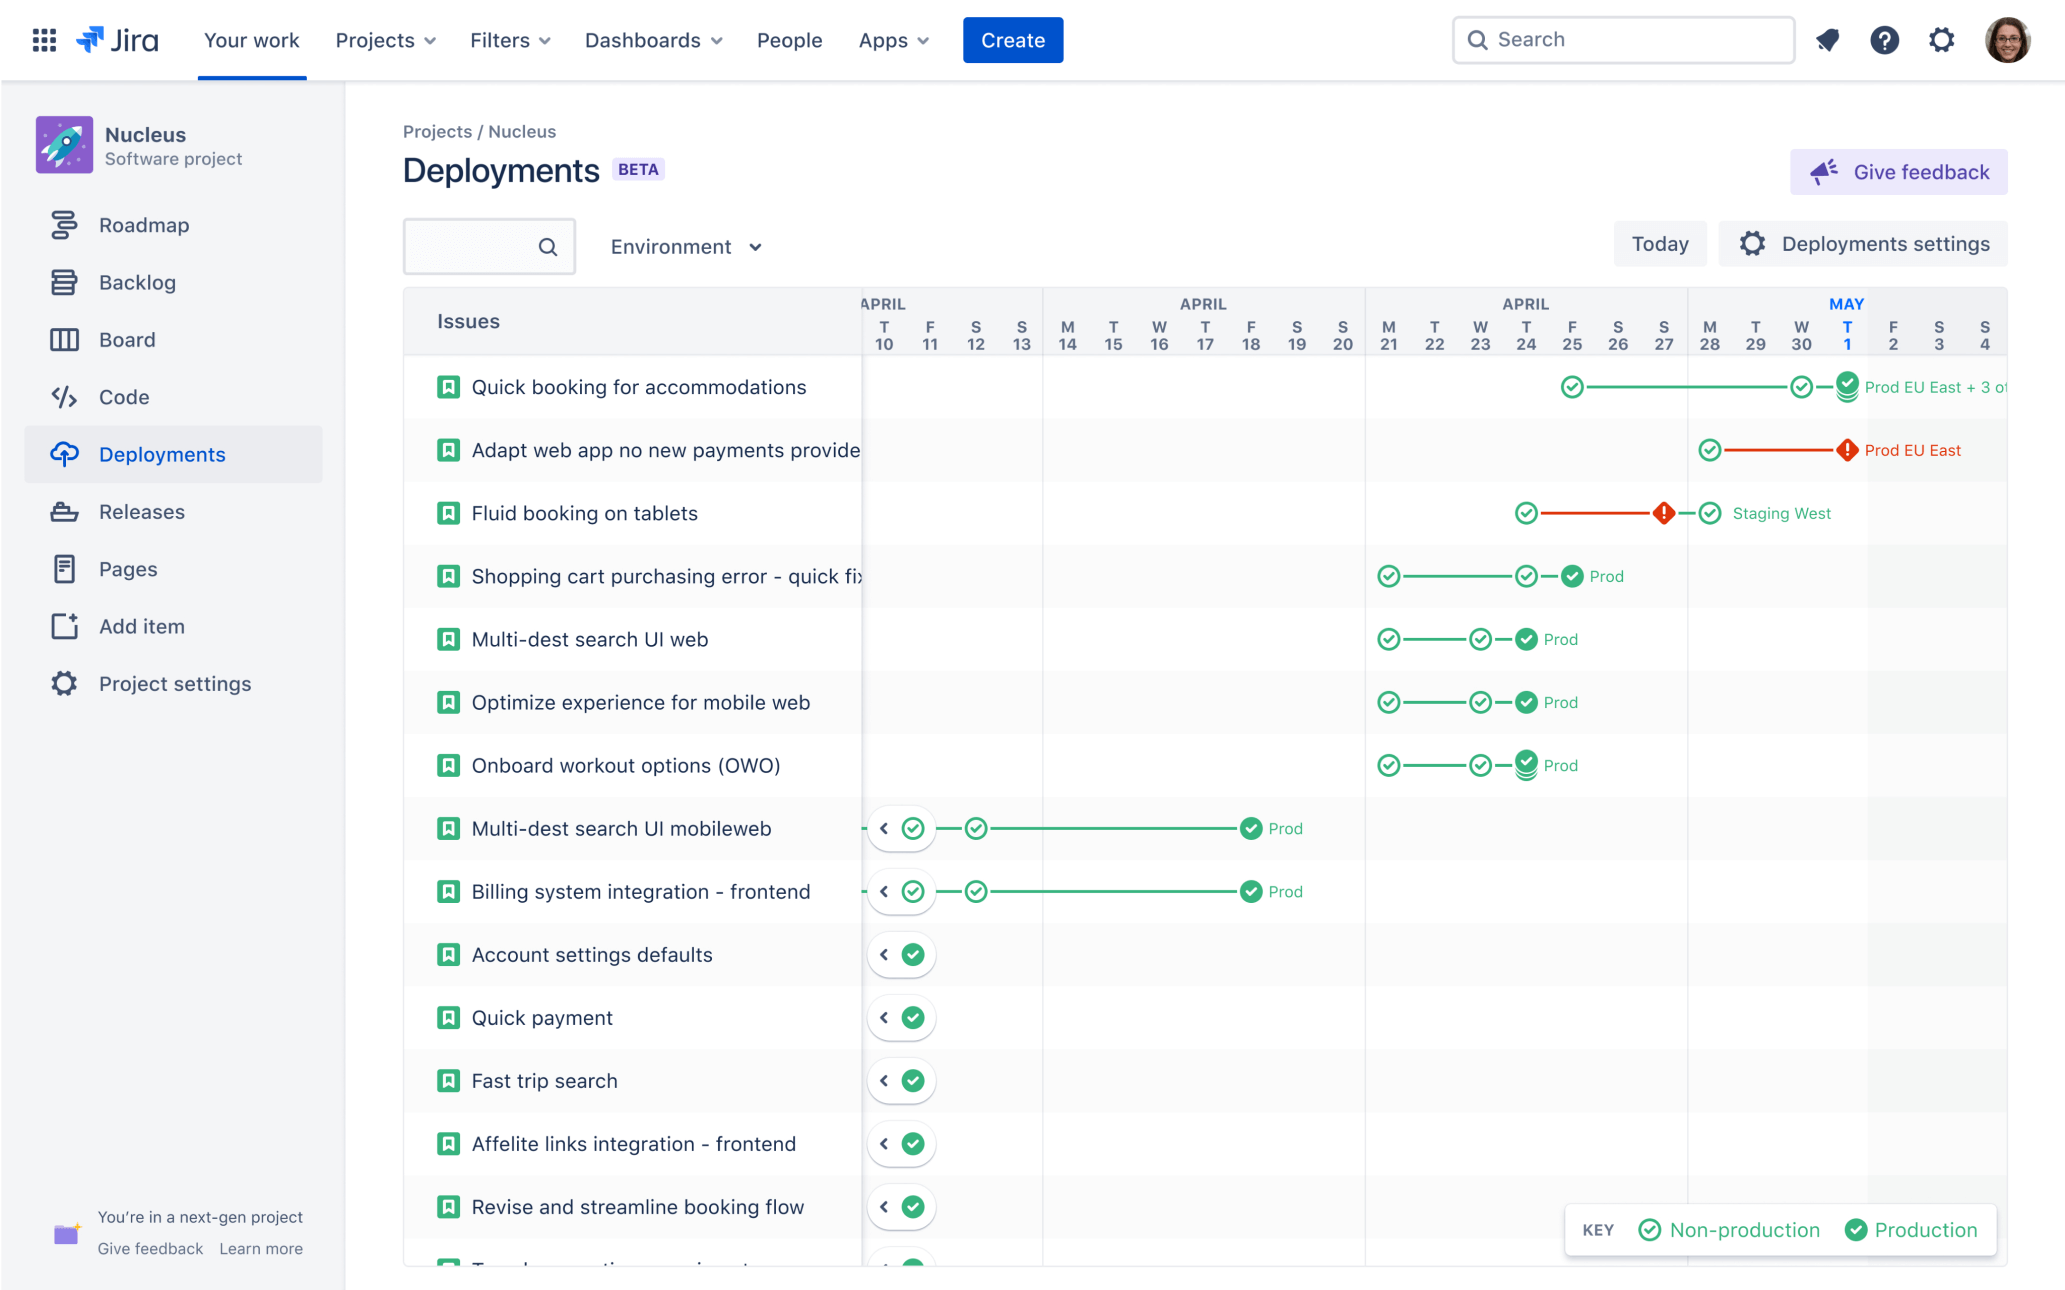Select the Filters menu item

click(511, 40)
